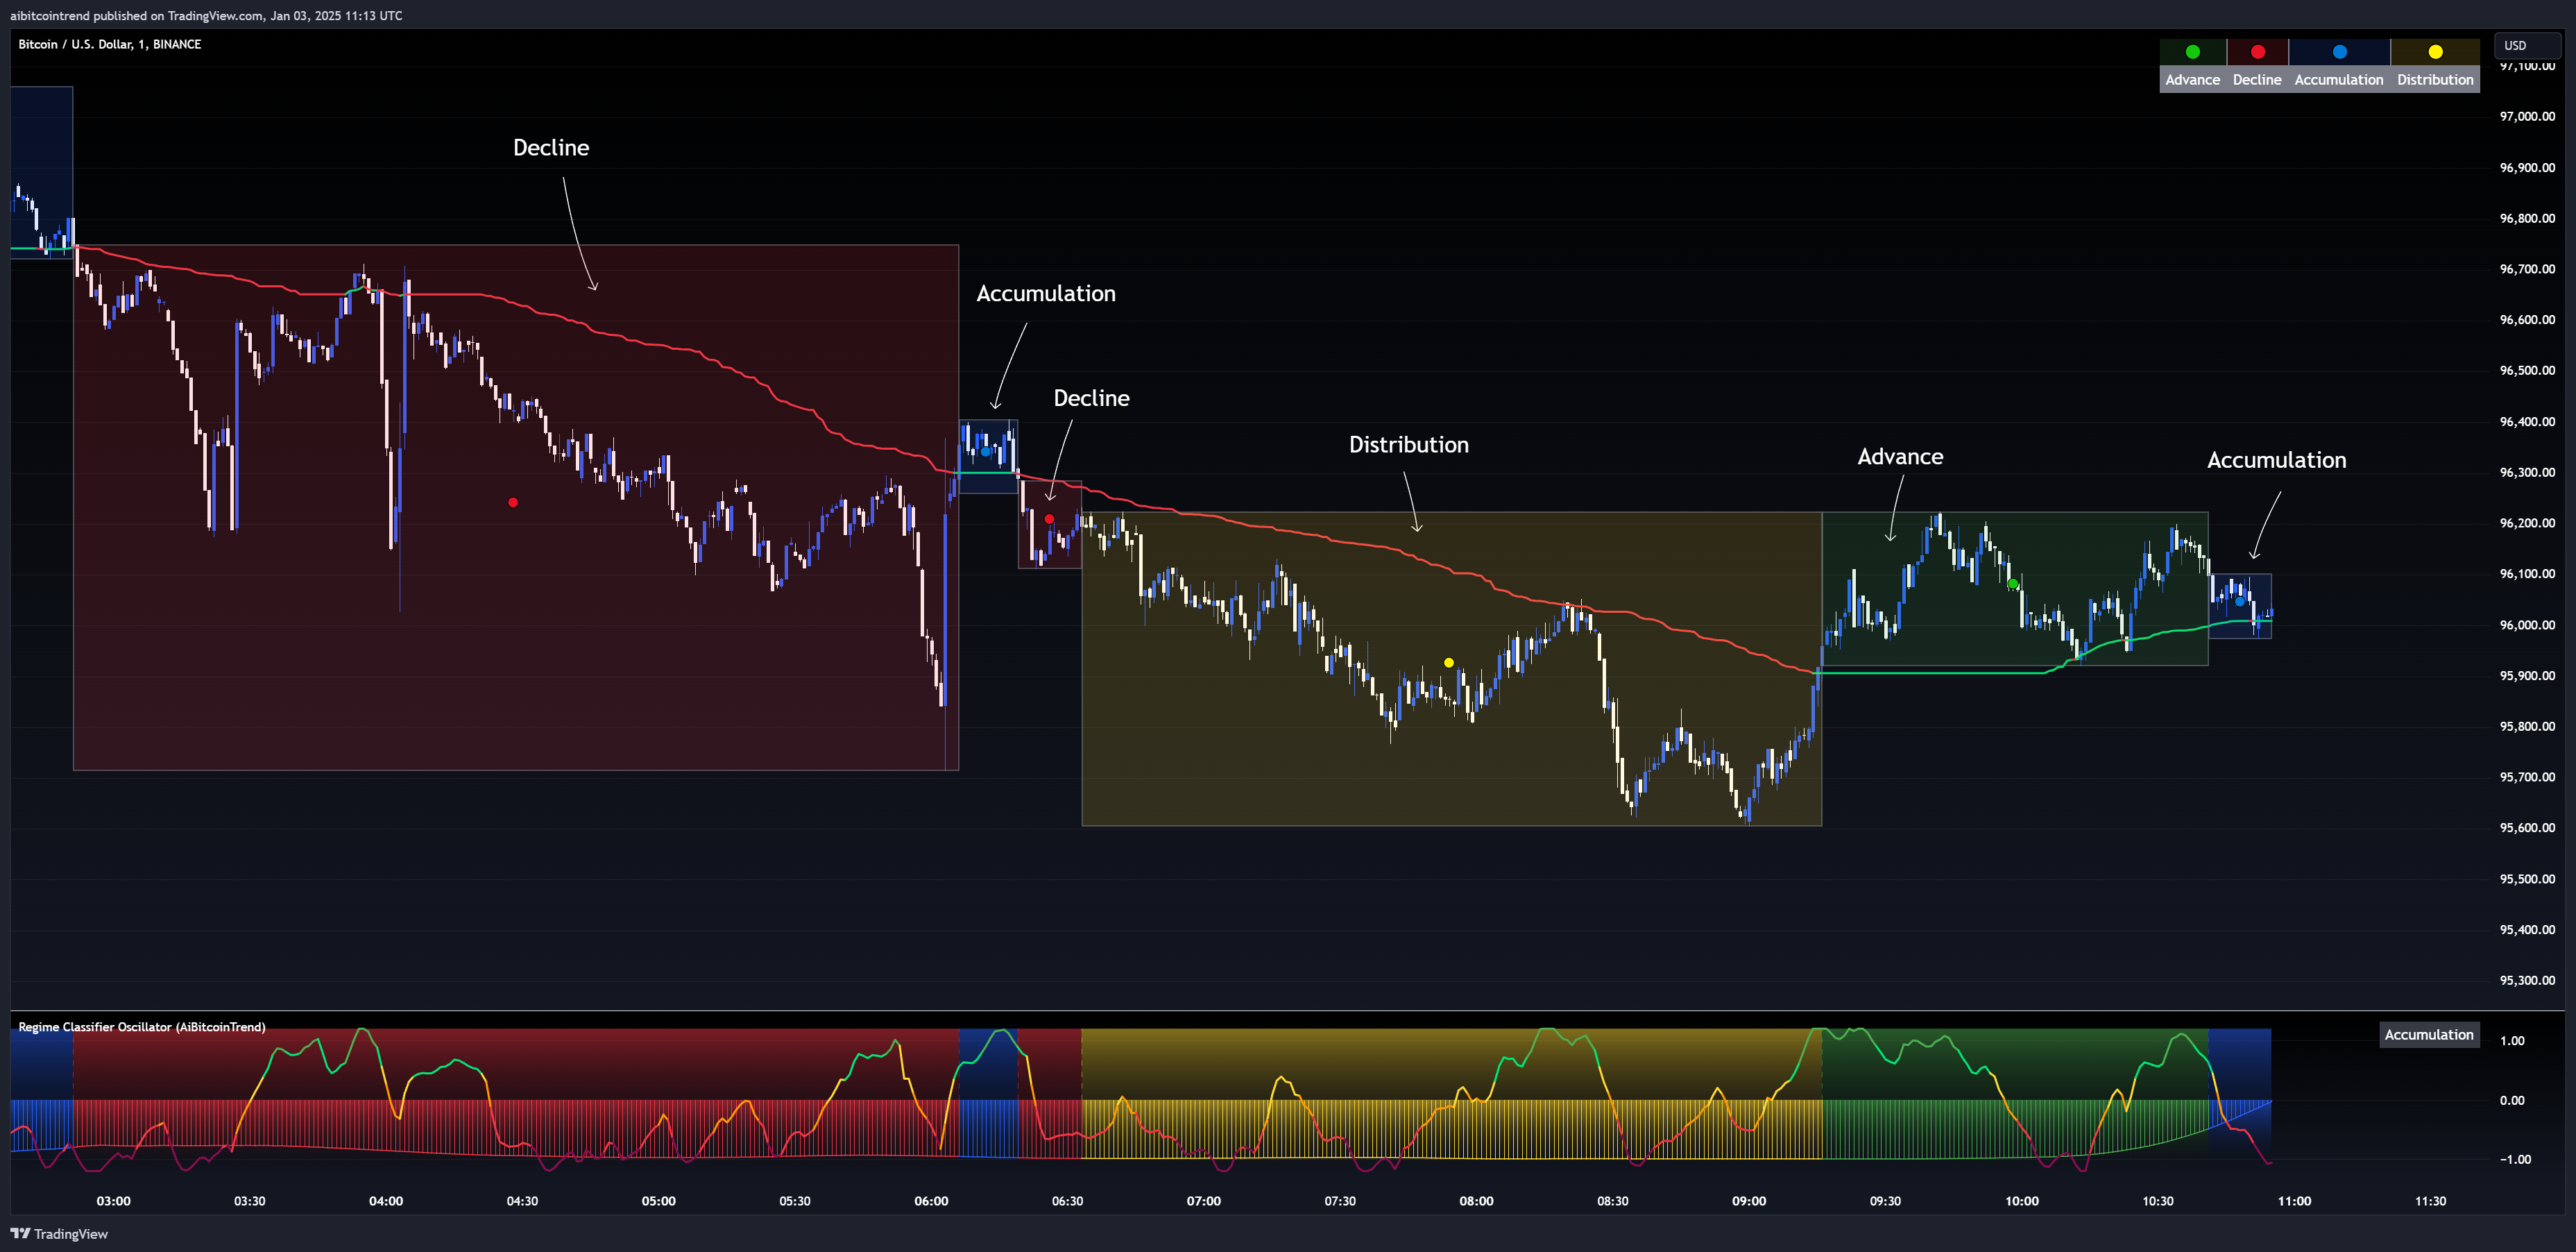Select the Distribution legend label
The image size is (2576, 1252).
[2434, 80]
